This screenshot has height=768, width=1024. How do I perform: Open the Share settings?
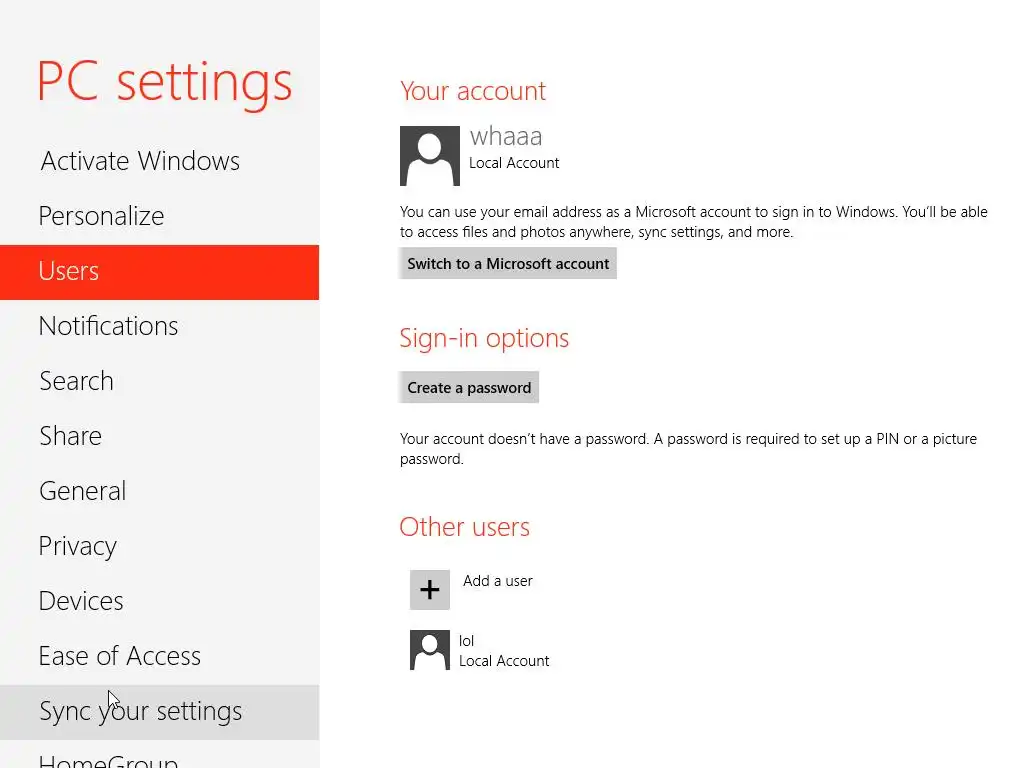(x=70, y=436)
